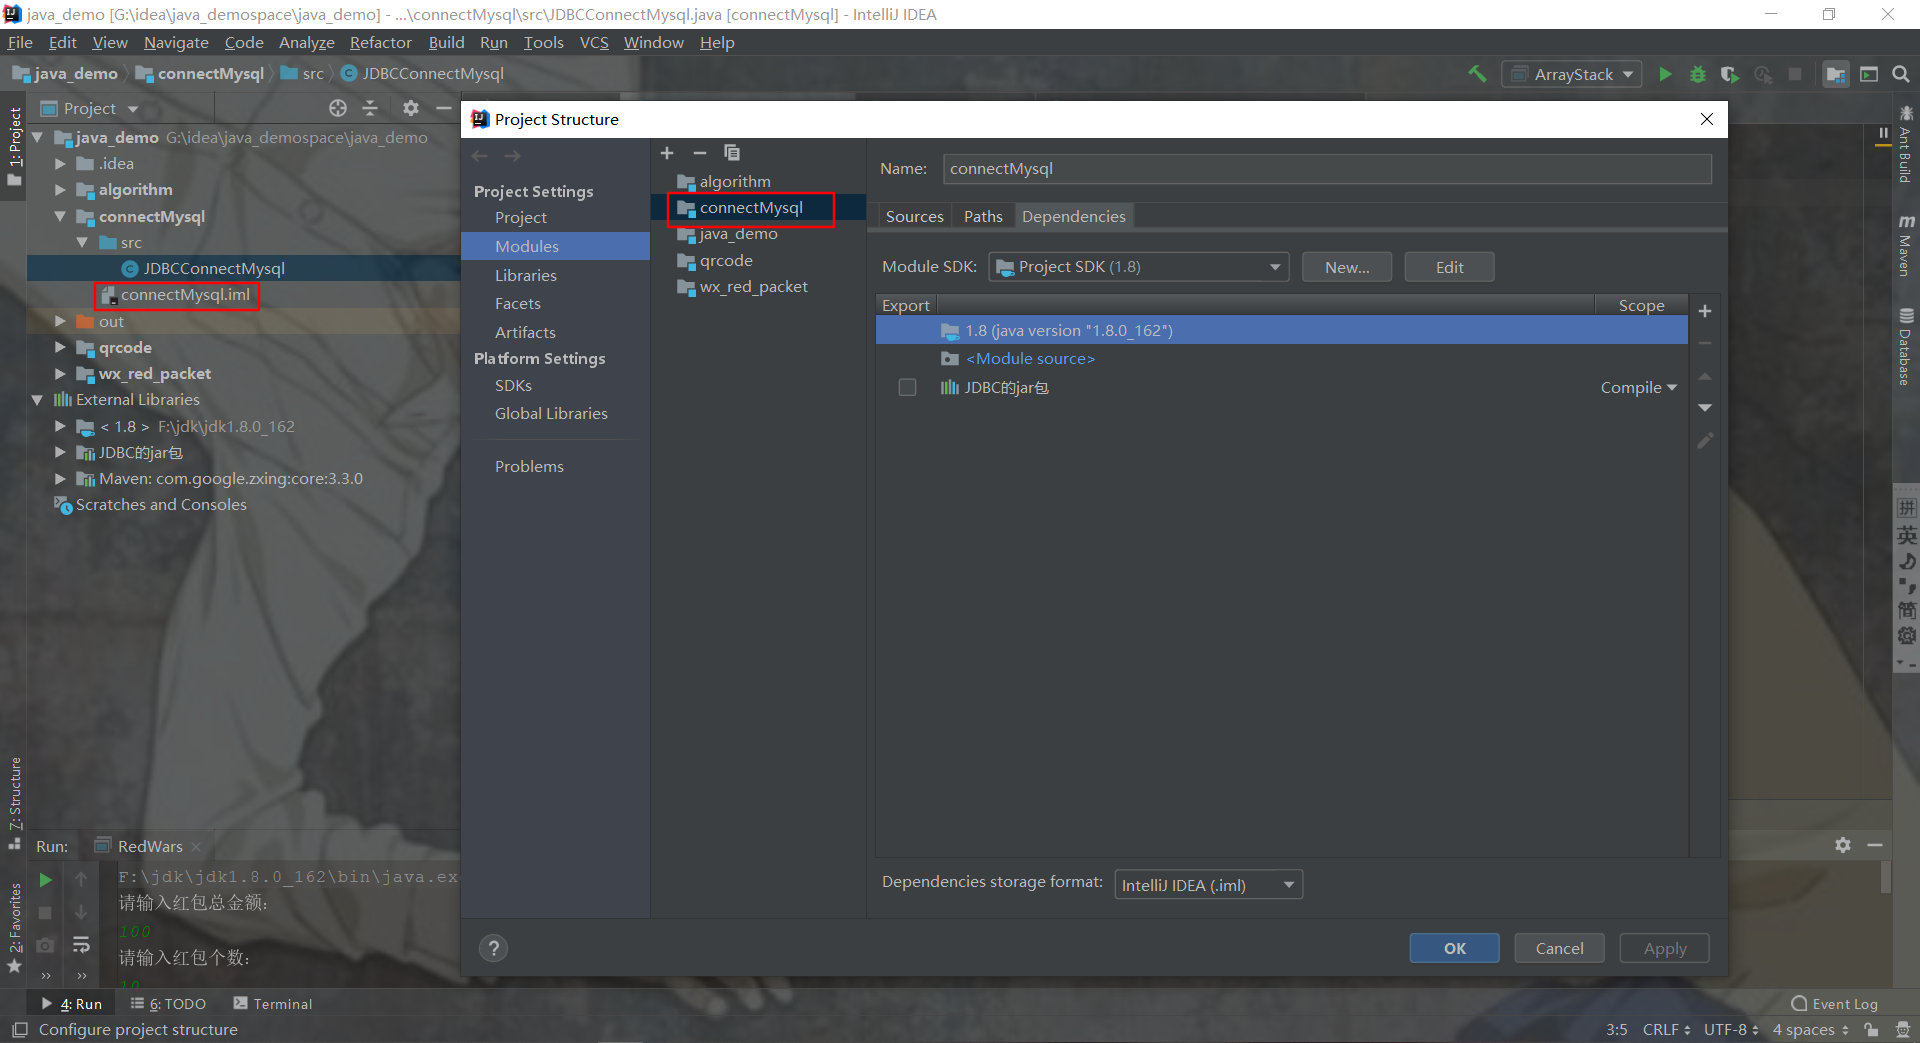Open Search Everywhere via the magnifier icon

1901,74
